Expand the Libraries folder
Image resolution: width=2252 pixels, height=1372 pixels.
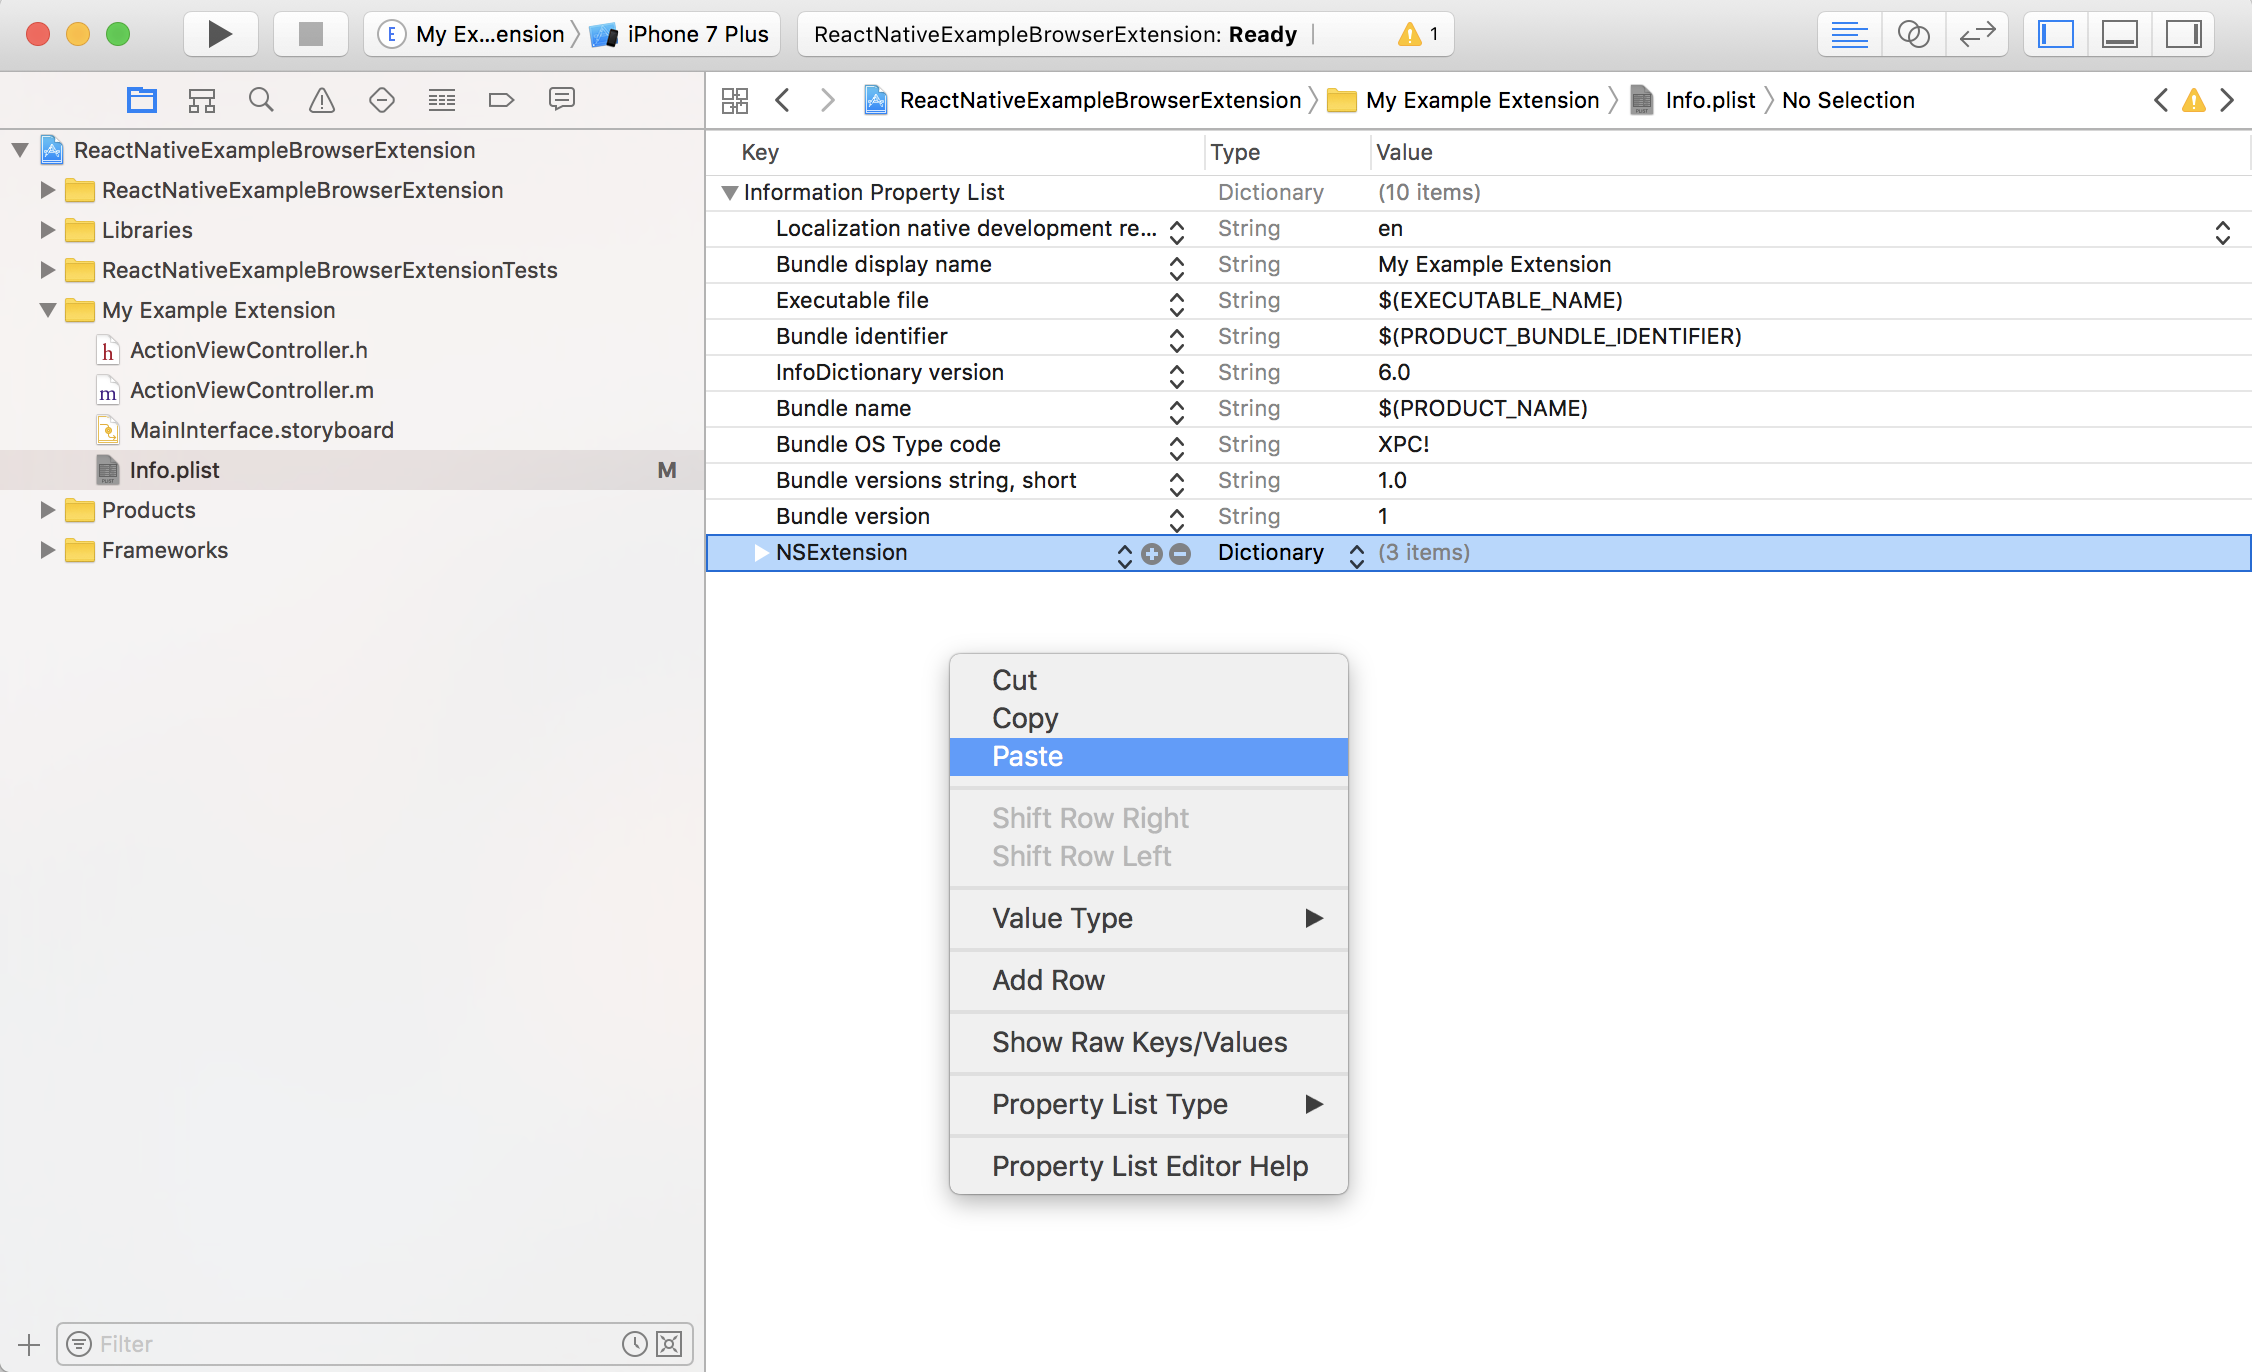(47, 230)
